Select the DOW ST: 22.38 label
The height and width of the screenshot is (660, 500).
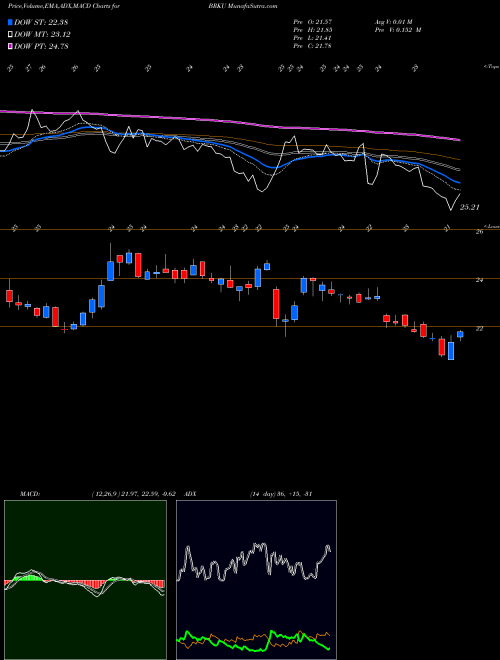tap(41, 22)
